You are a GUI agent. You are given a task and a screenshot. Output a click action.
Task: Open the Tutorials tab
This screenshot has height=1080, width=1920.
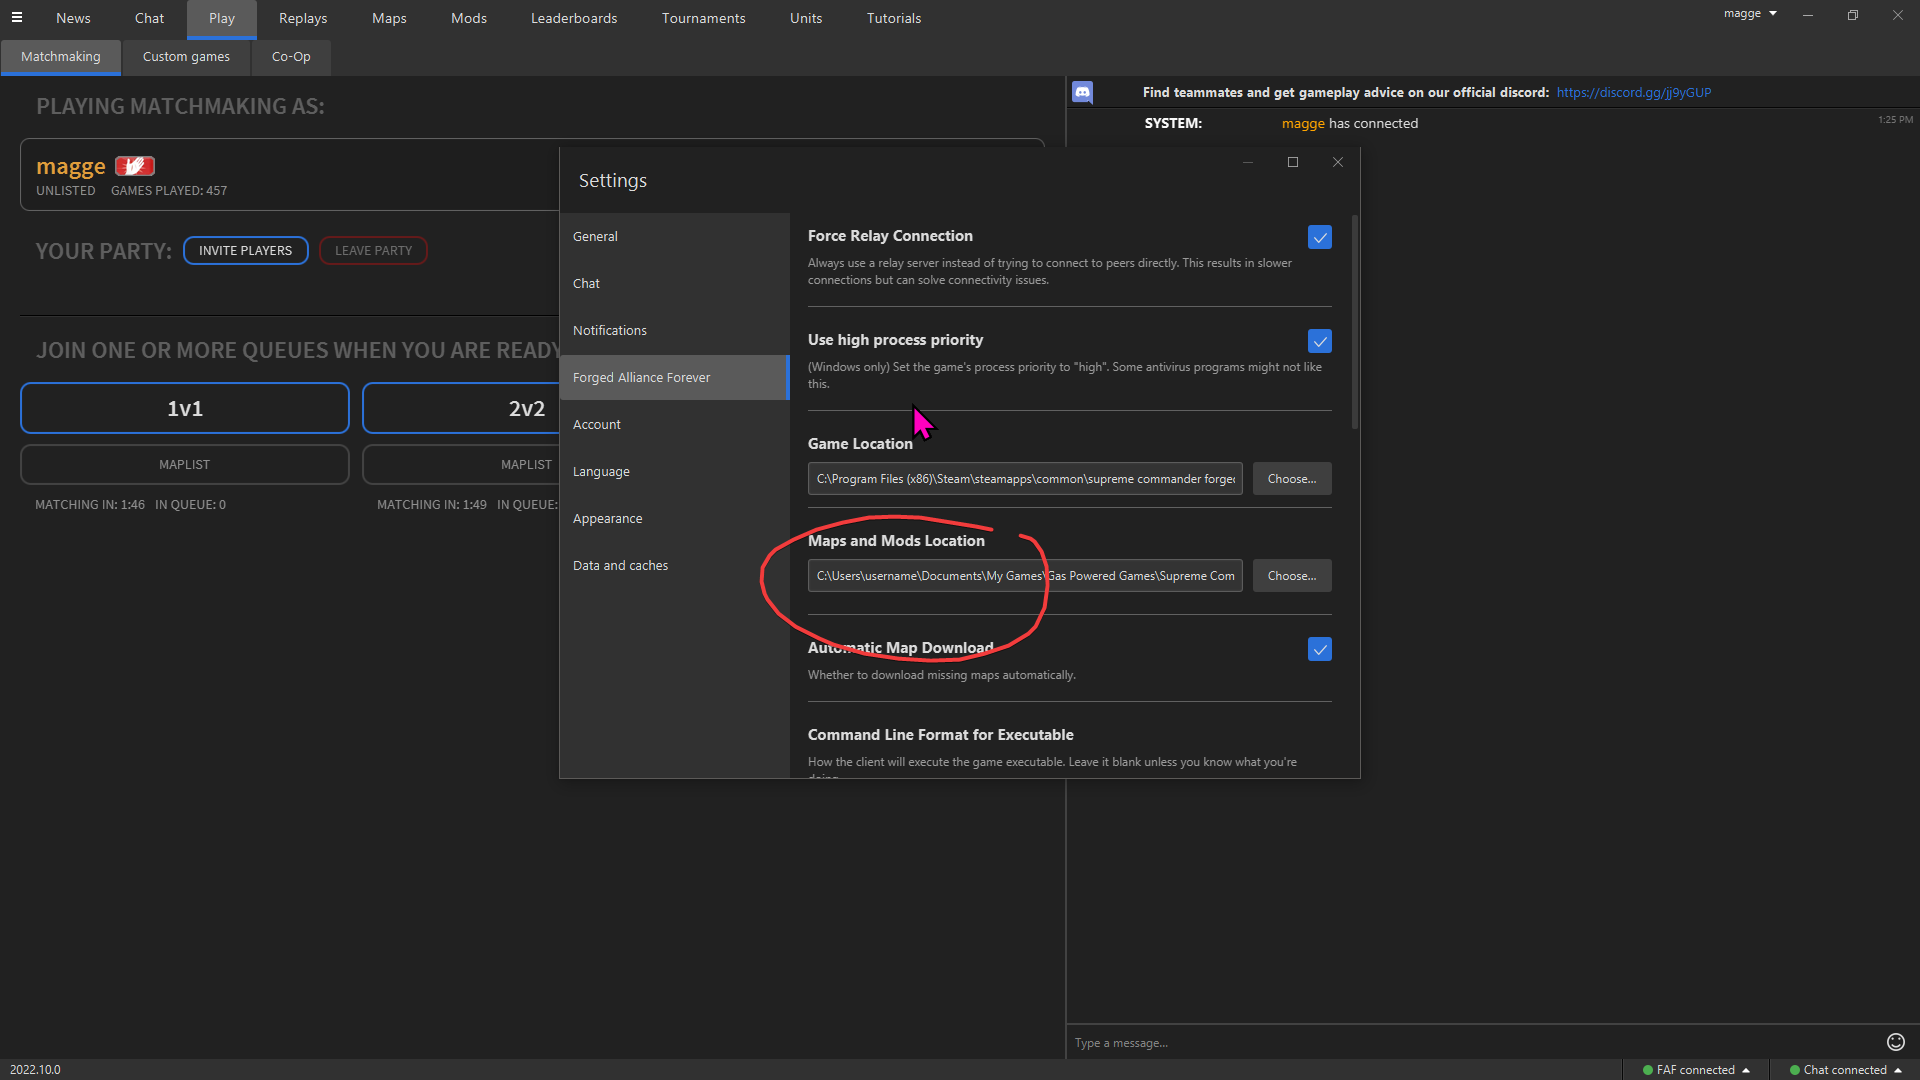pyautogui.click(x=894, y=18)
